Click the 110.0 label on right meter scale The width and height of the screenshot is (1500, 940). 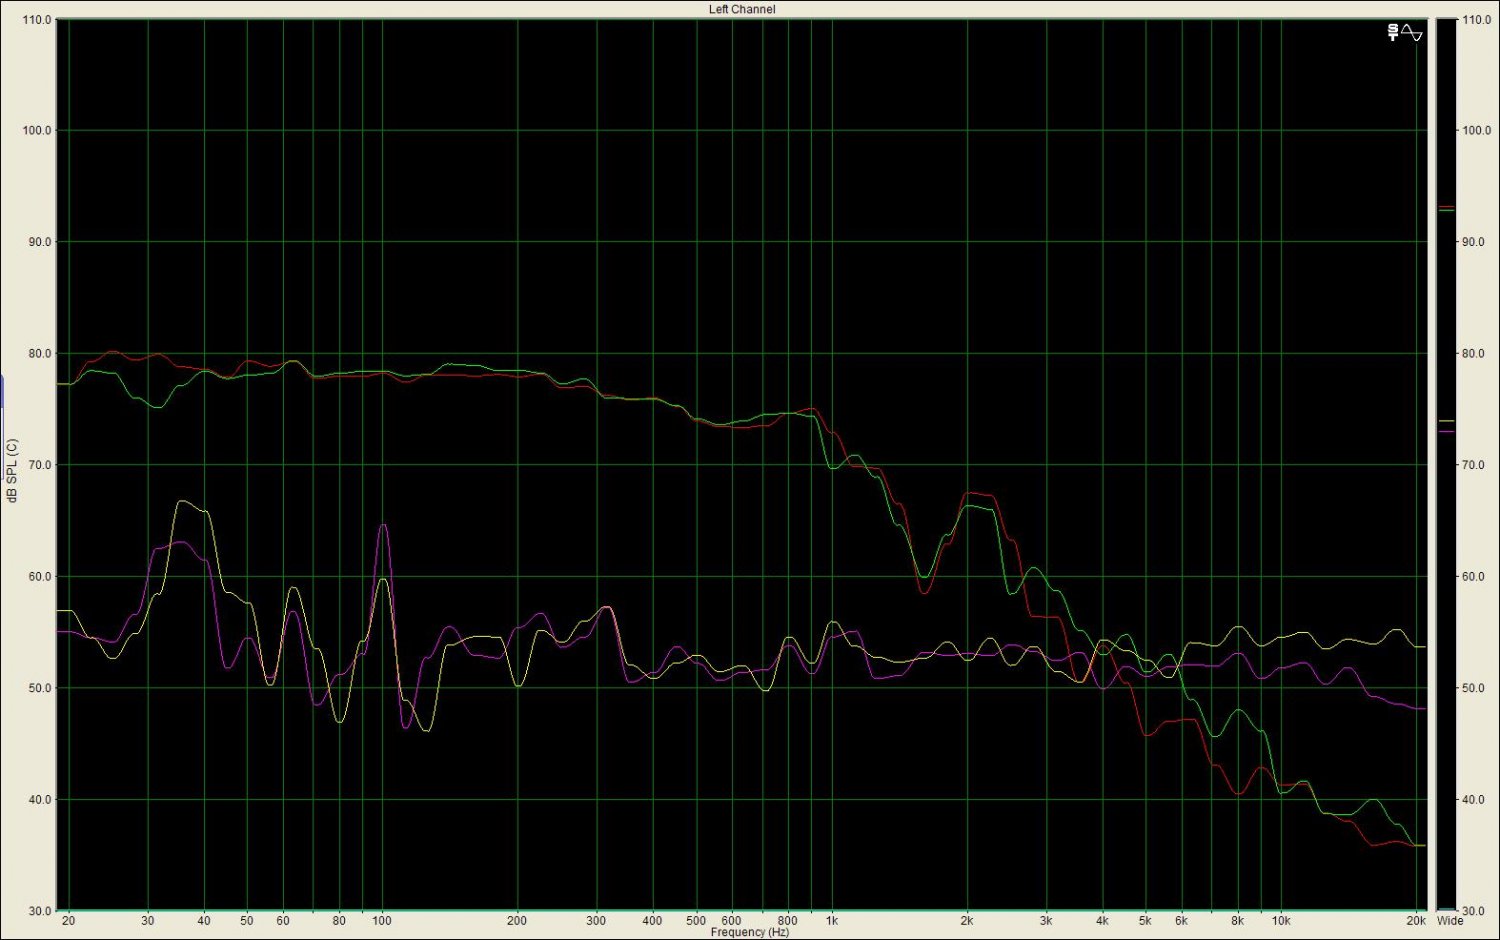[1476, 20]
